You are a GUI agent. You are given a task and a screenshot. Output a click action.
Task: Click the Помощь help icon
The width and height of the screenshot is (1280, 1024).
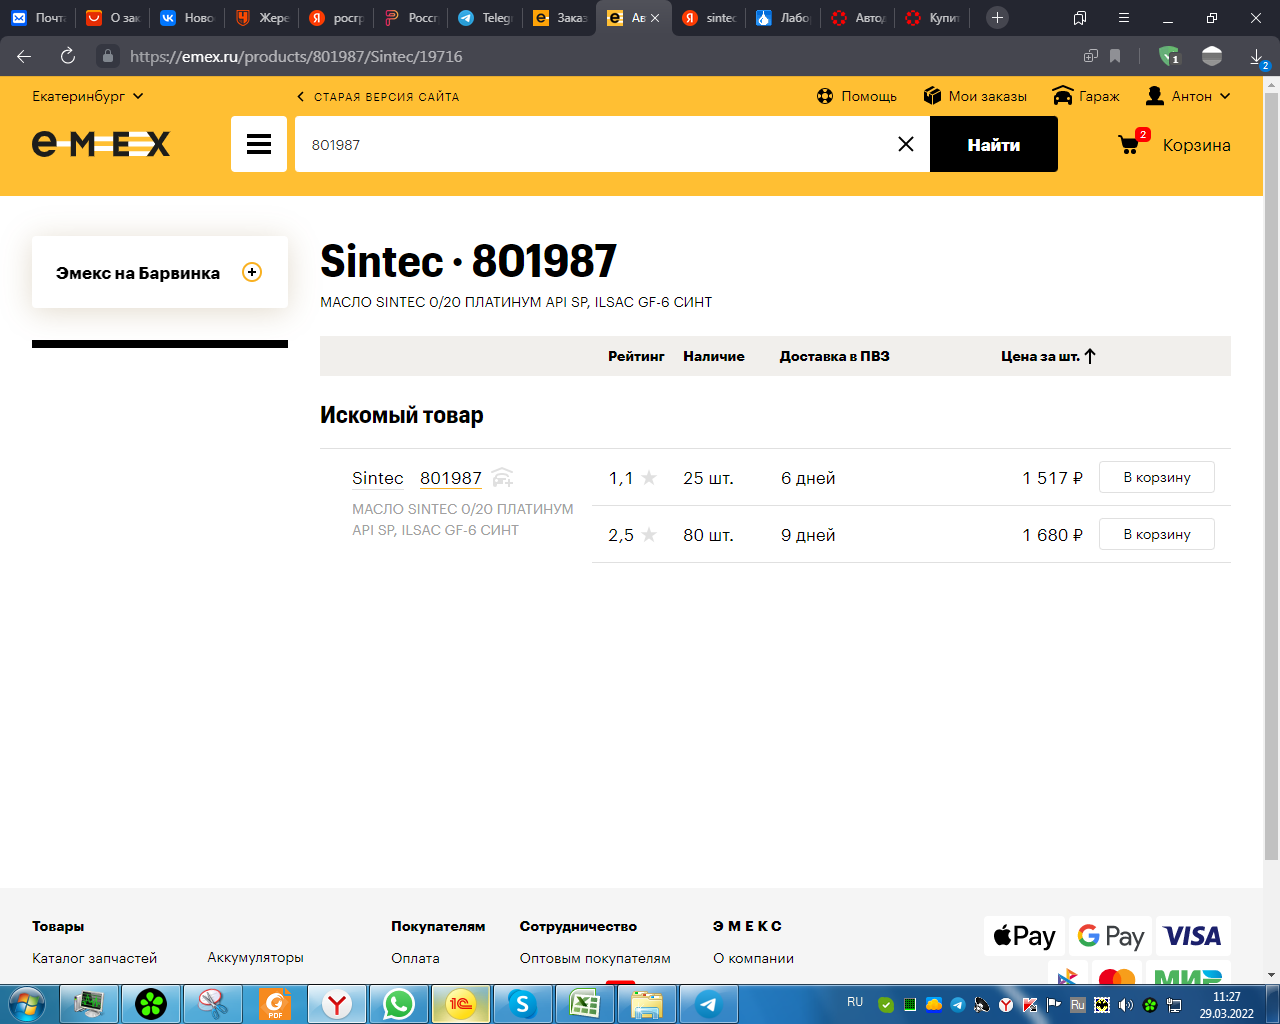[x=825, y=96]
